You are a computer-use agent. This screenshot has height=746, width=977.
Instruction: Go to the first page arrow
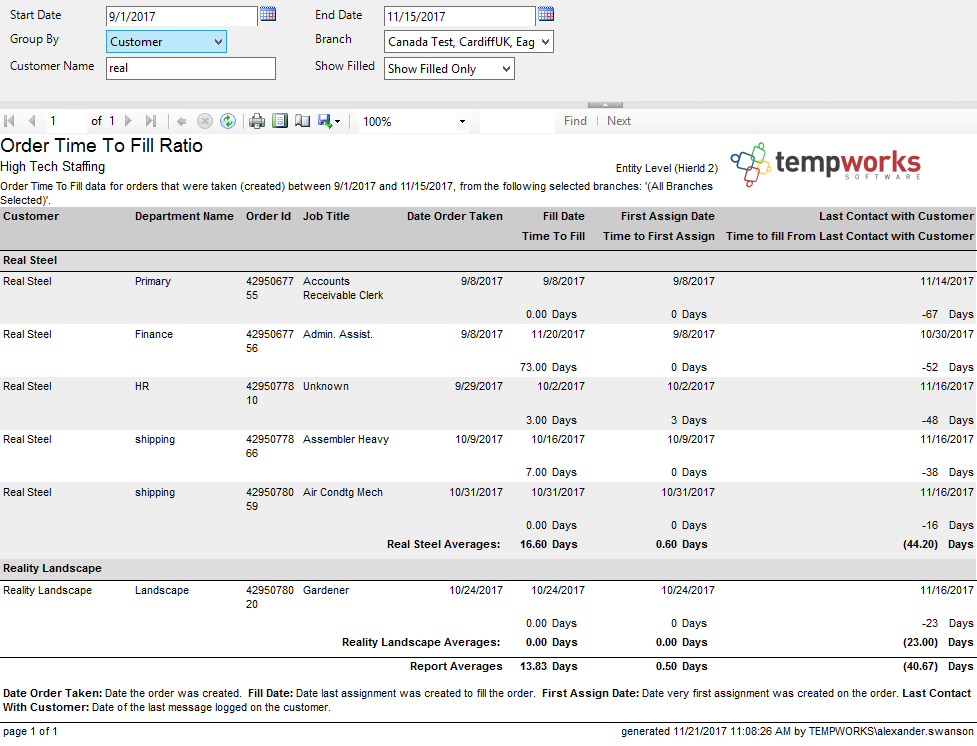(10, 121)
